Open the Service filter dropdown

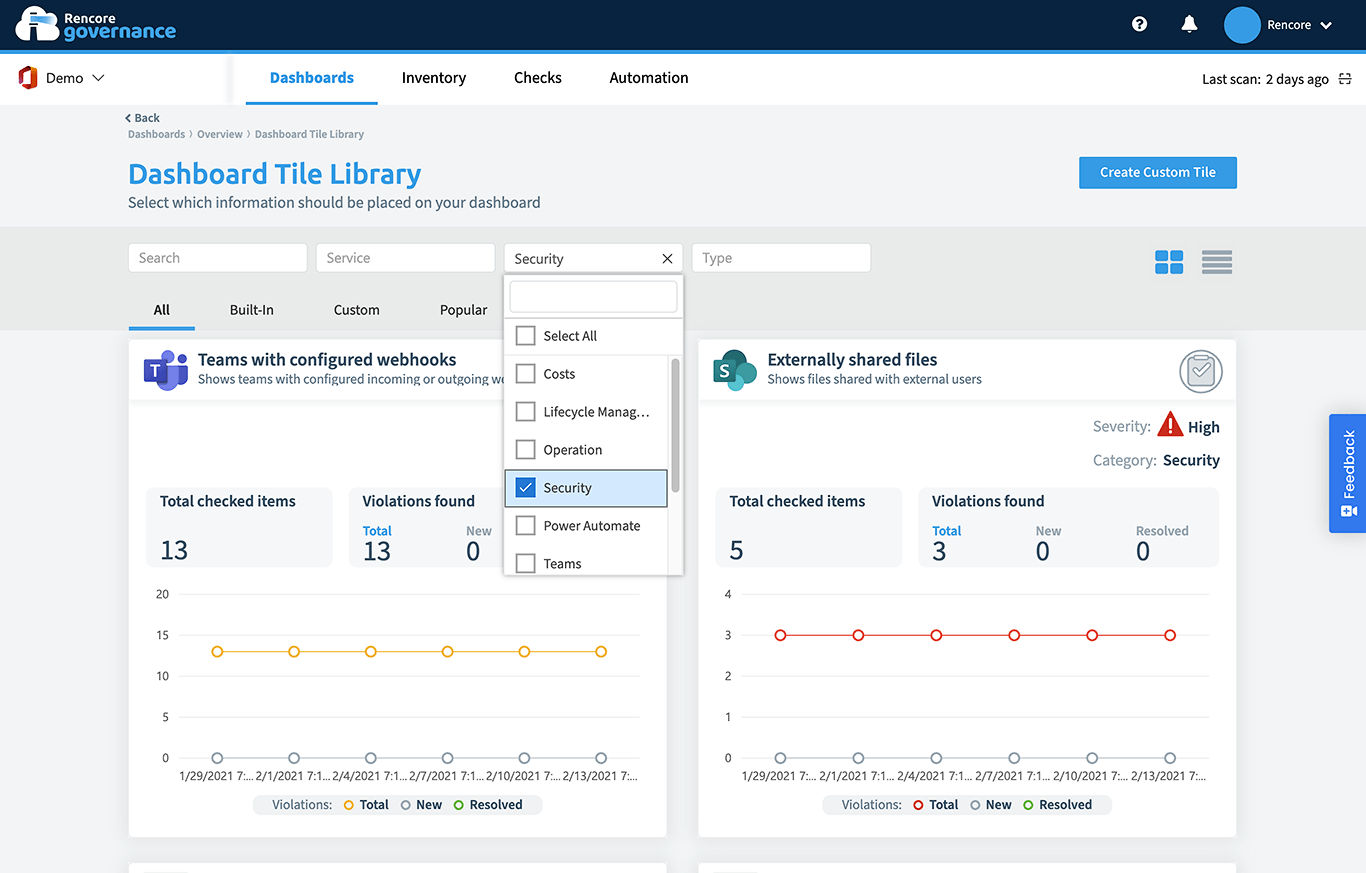[405, 258]
